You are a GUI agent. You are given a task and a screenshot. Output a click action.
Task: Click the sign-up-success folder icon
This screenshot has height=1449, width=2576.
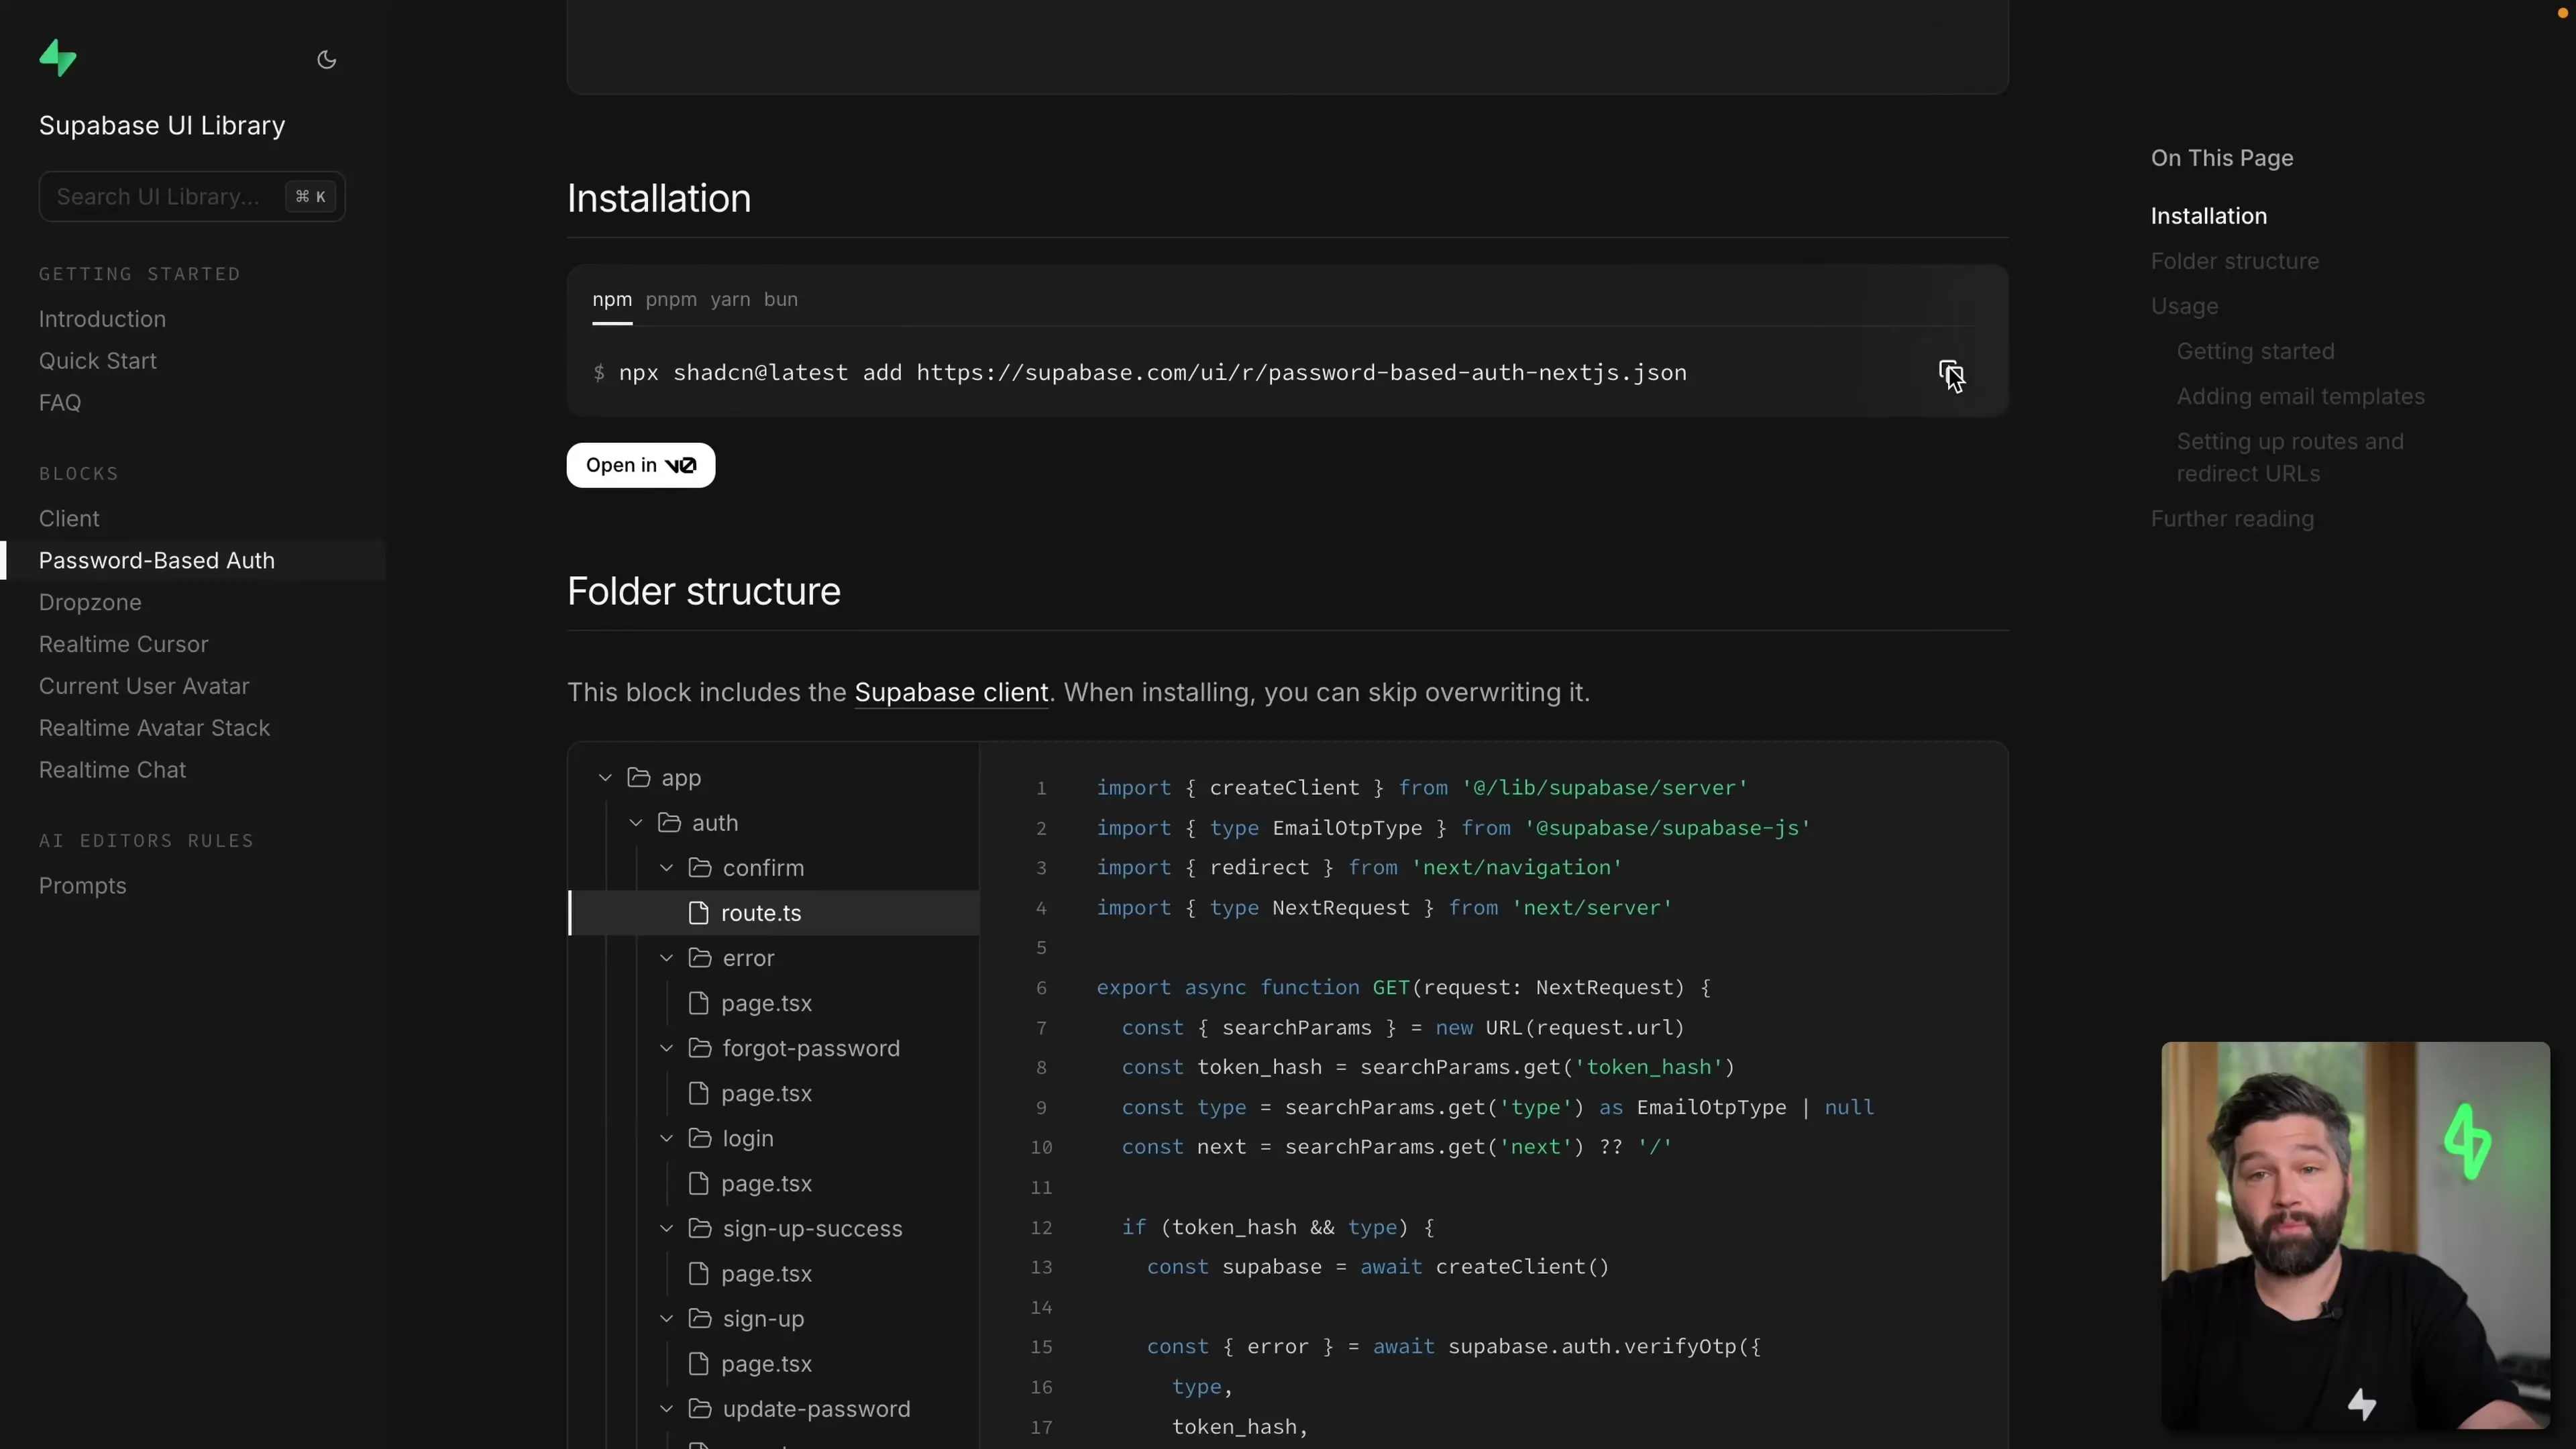[x=700, y=1228]
